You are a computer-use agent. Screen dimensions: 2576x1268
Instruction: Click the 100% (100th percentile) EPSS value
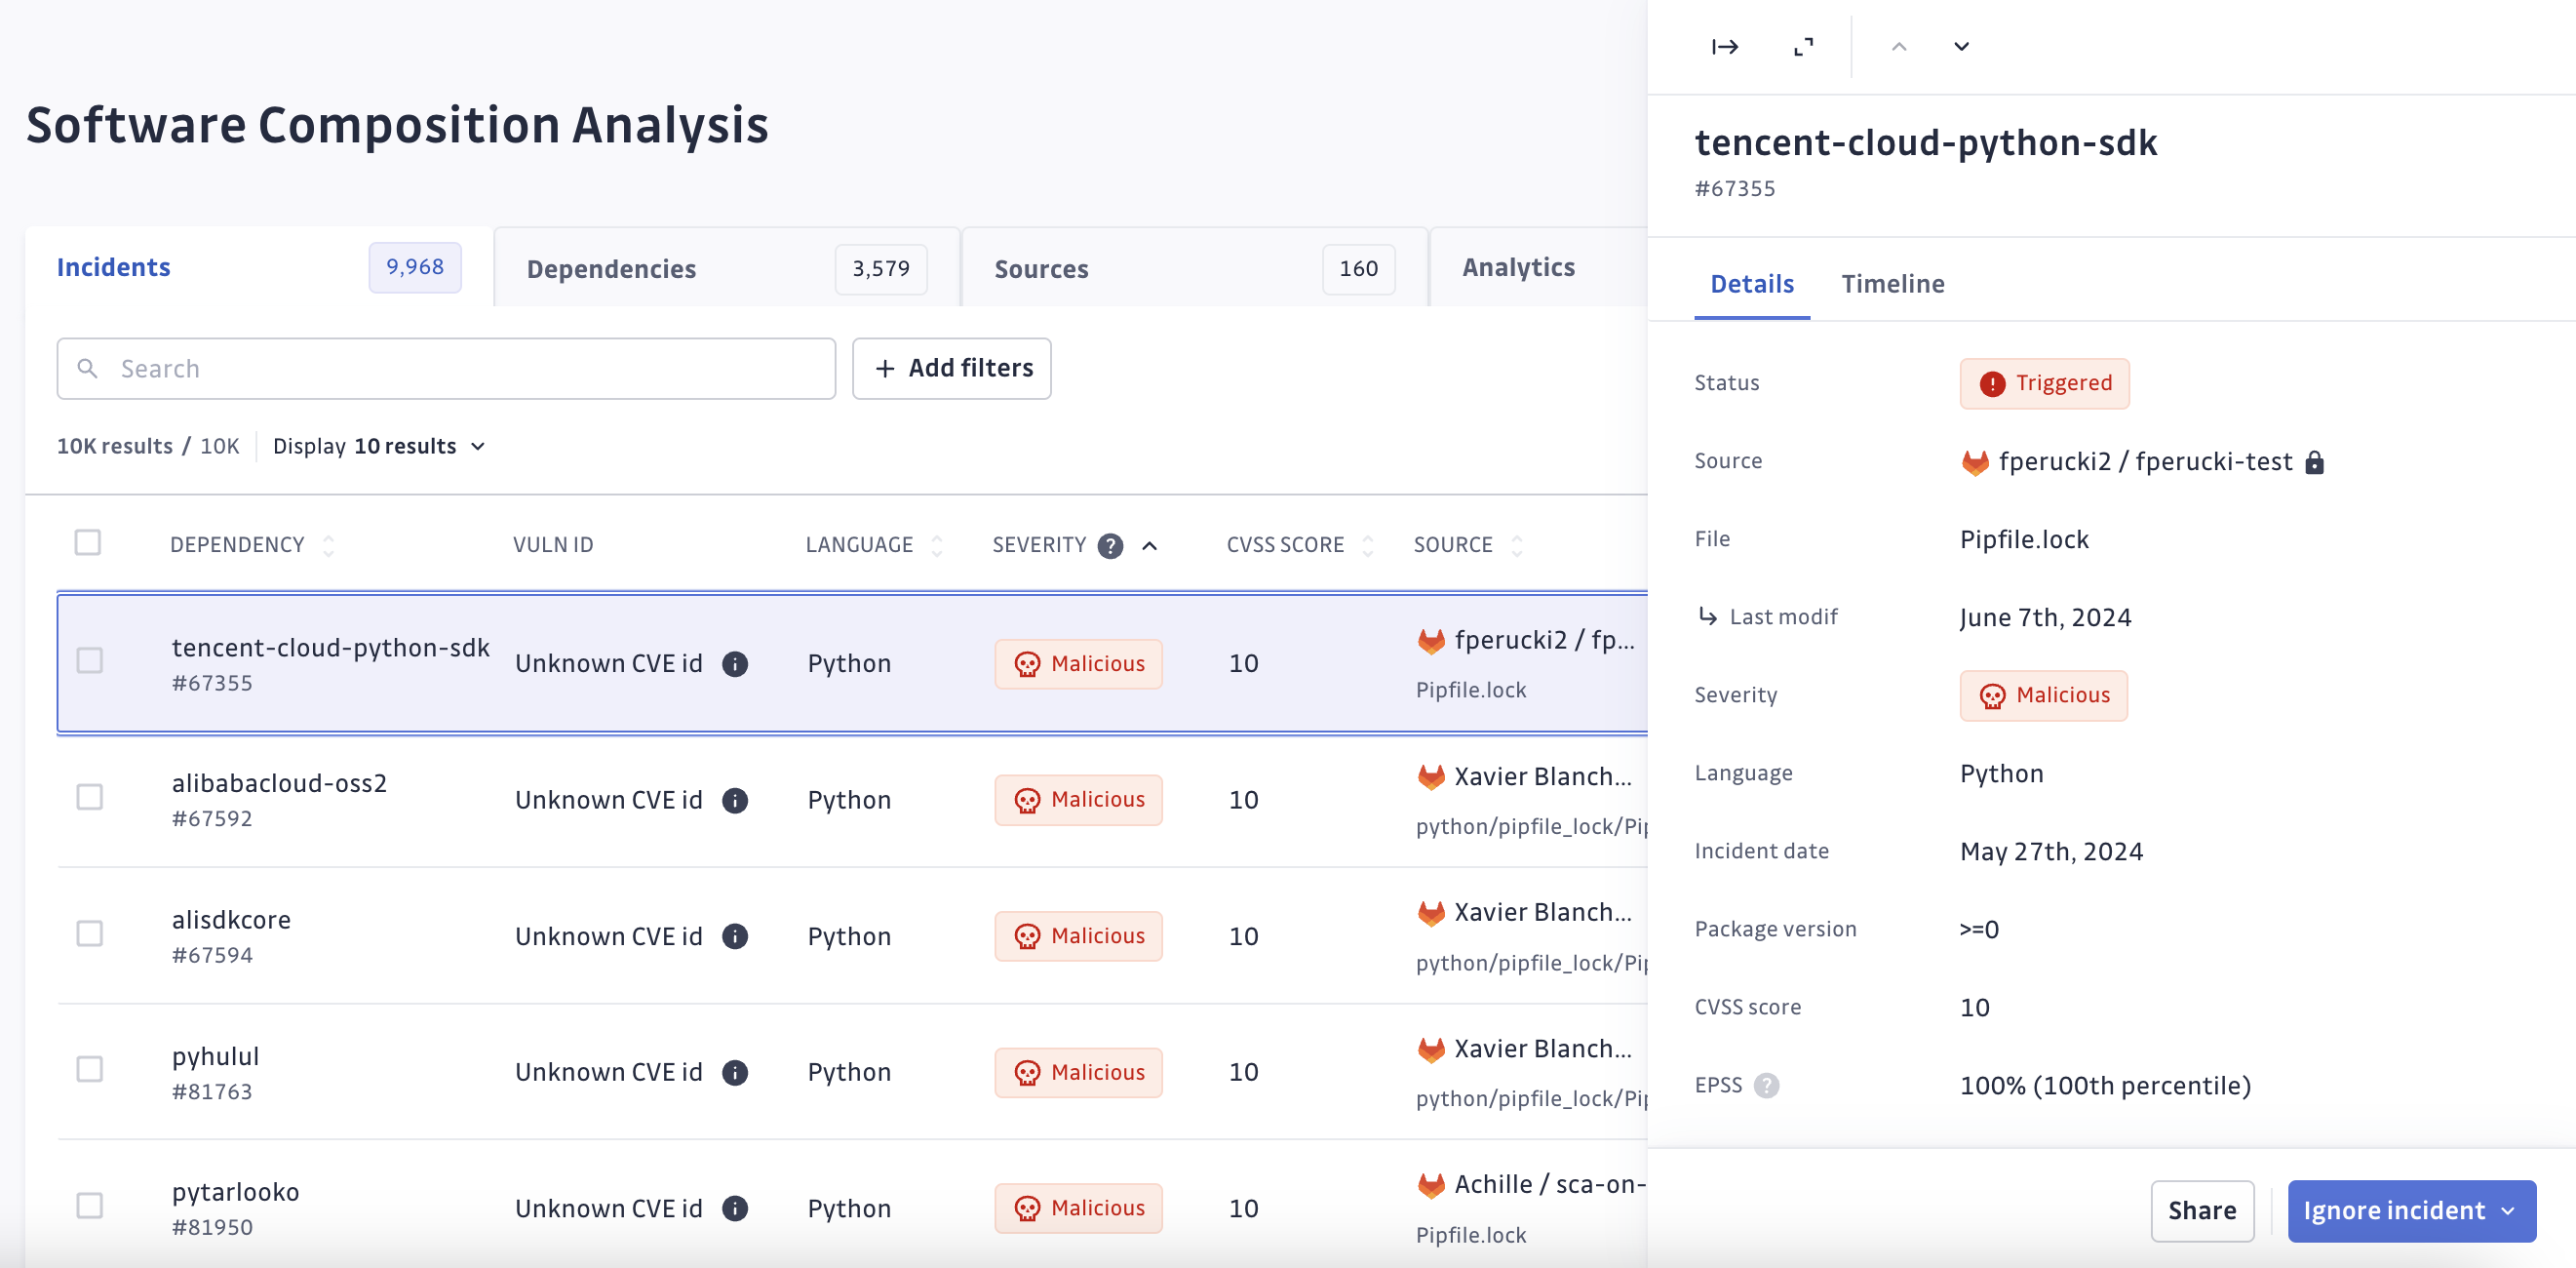2105,1086
